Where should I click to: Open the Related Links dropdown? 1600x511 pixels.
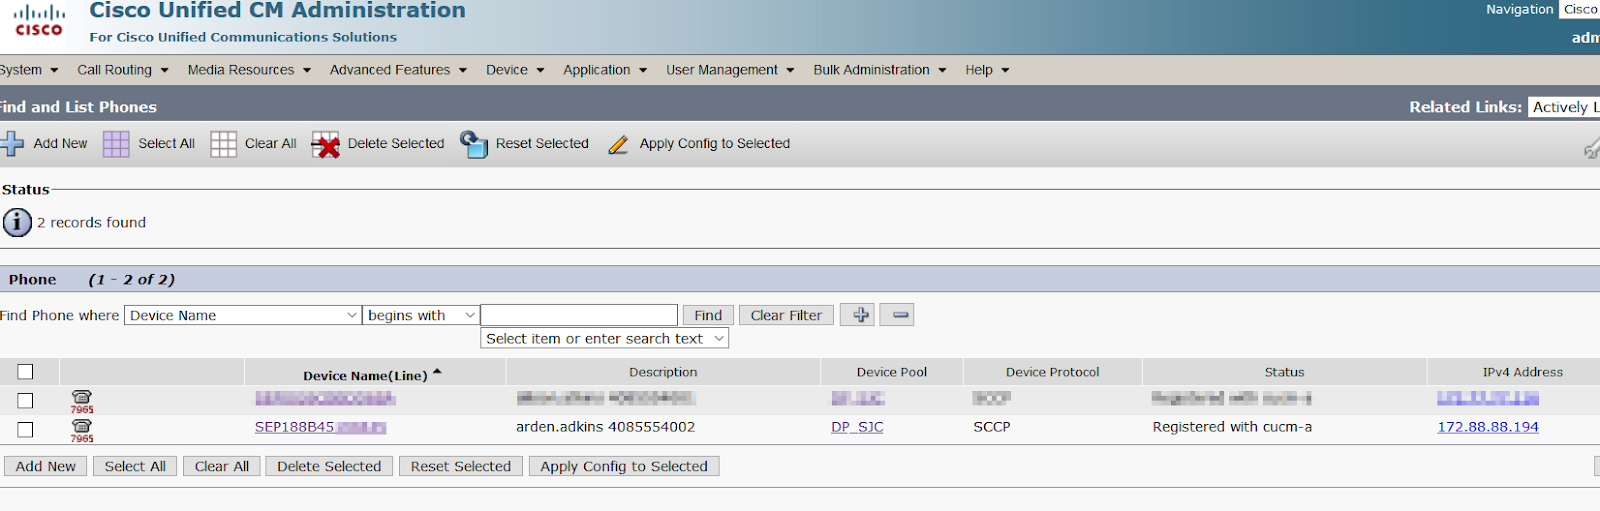(1564, 107)
